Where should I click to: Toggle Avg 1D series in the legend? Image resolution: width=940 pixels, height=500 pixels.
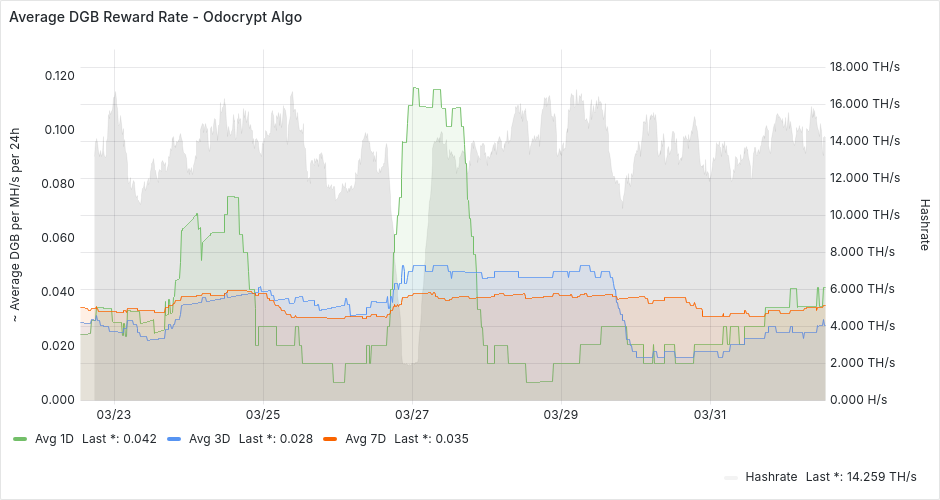coord(54,439)
